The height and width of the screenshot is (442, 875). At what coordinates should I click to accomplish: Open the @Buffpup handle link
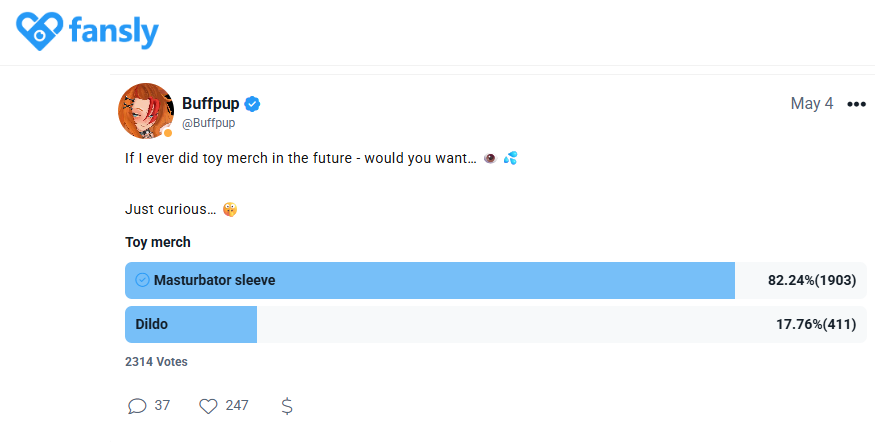[x=208, y=123]
